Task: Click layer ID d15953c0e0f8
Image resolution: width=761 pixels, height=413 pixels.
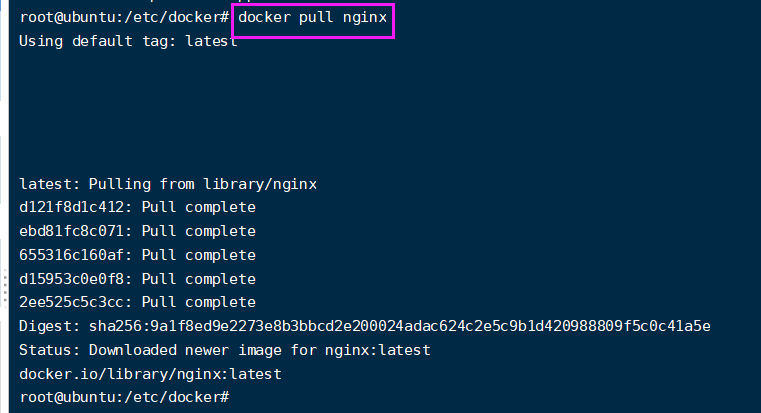Action: pos(72,279)
